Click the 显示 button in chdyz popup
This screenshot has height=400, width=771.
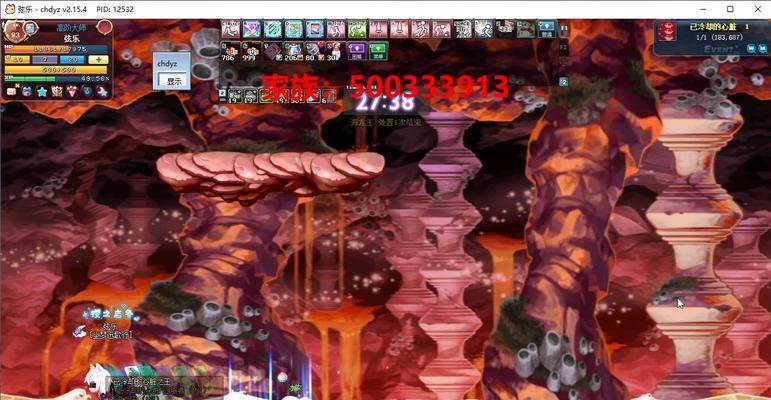[174, 81]
